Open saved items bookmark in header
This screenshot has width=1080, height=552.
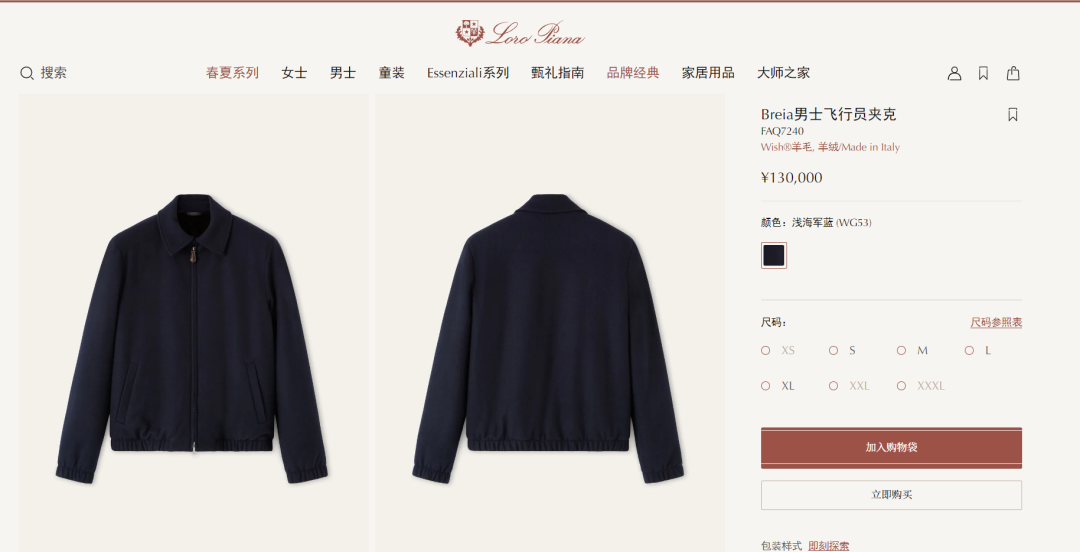[984, 73]
